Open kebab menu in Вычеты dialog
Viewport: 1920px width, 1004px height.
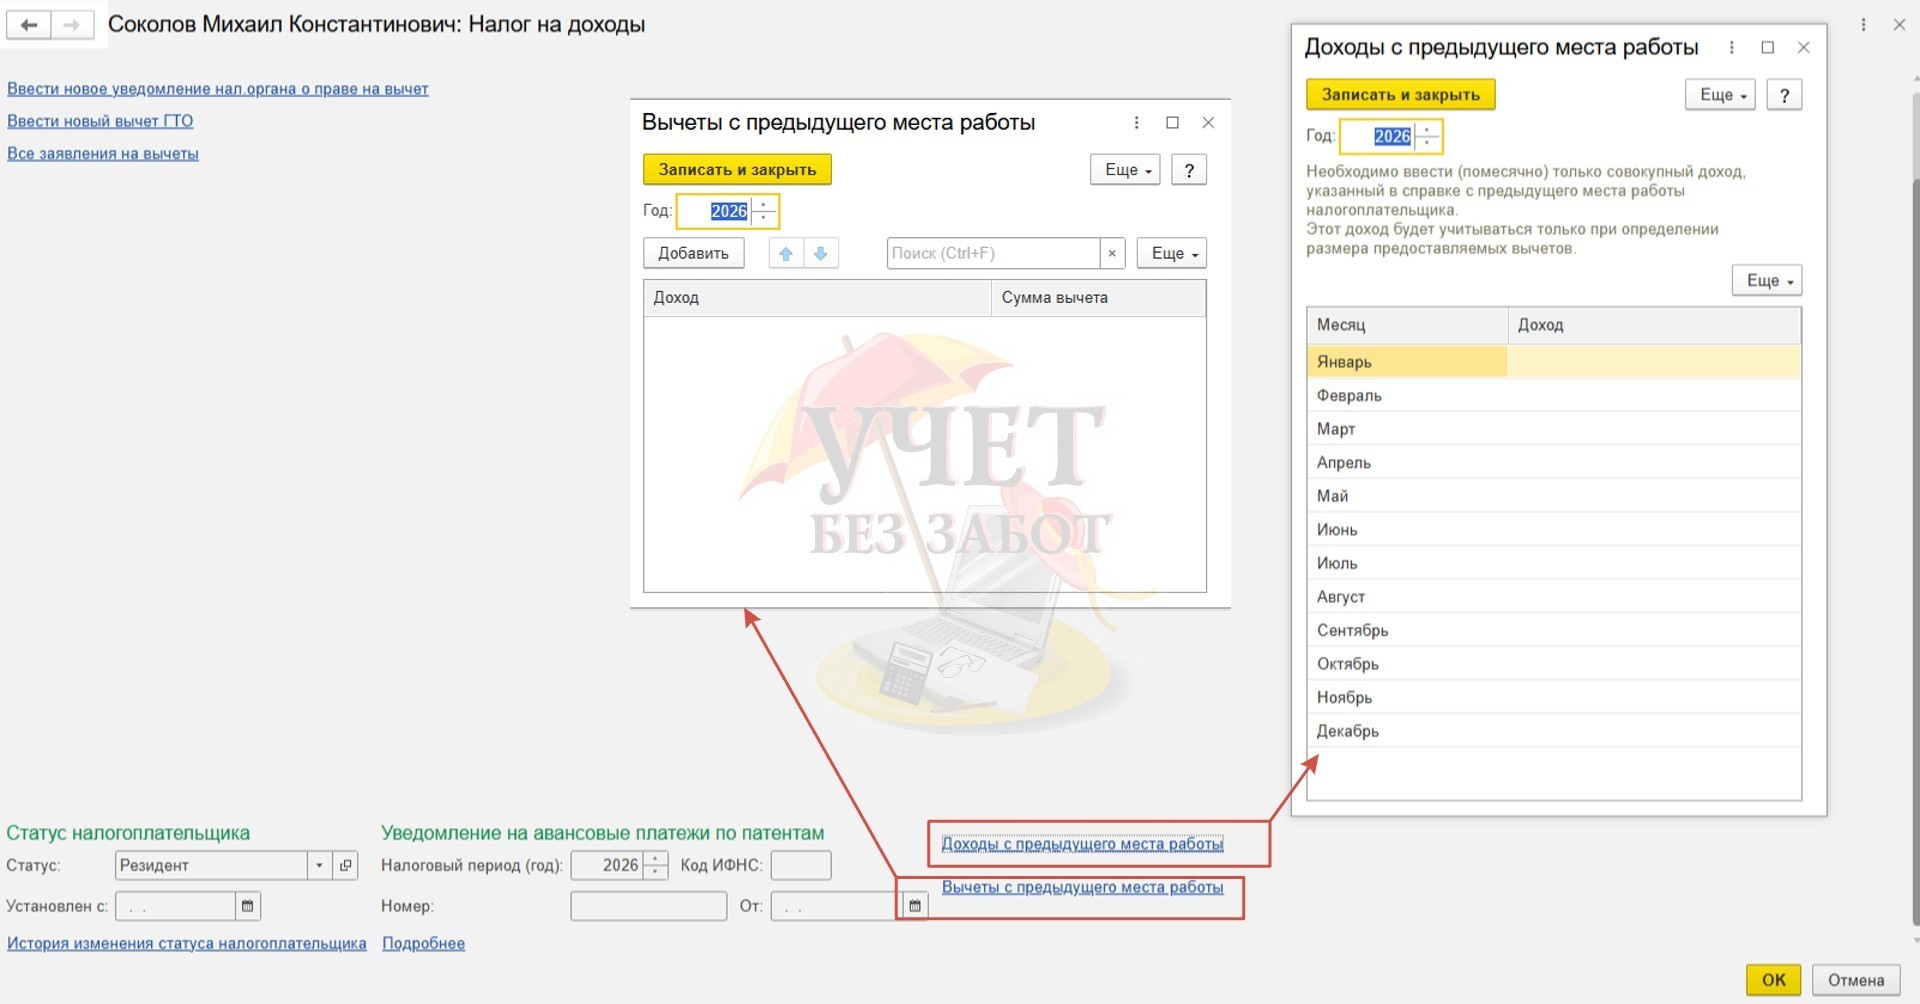[x=1136, y=122]
